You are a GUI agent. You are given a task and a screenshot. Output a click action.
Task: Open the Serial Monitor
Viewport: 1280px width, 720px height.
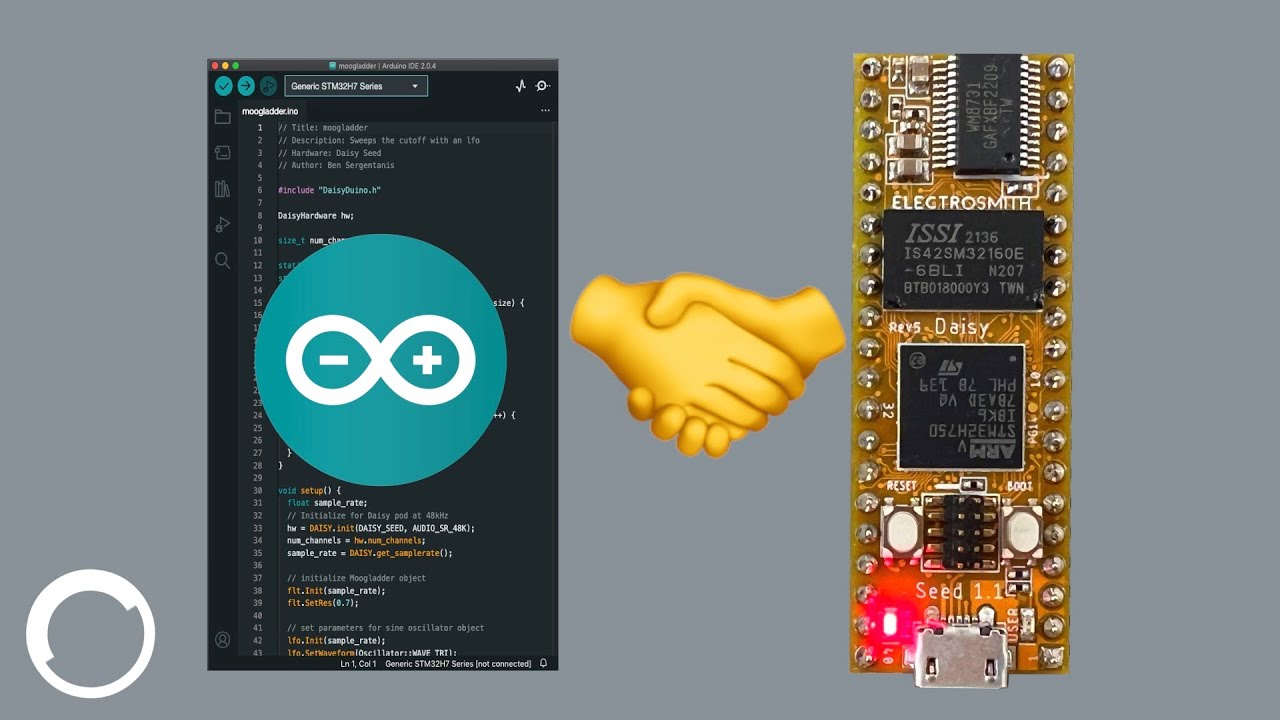click(542, 86)
